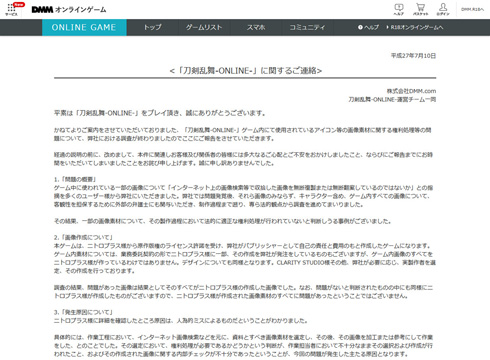This screenshot has height=360, width=490.
Task: Open the スマホ menu item
Action: (256, 27)
